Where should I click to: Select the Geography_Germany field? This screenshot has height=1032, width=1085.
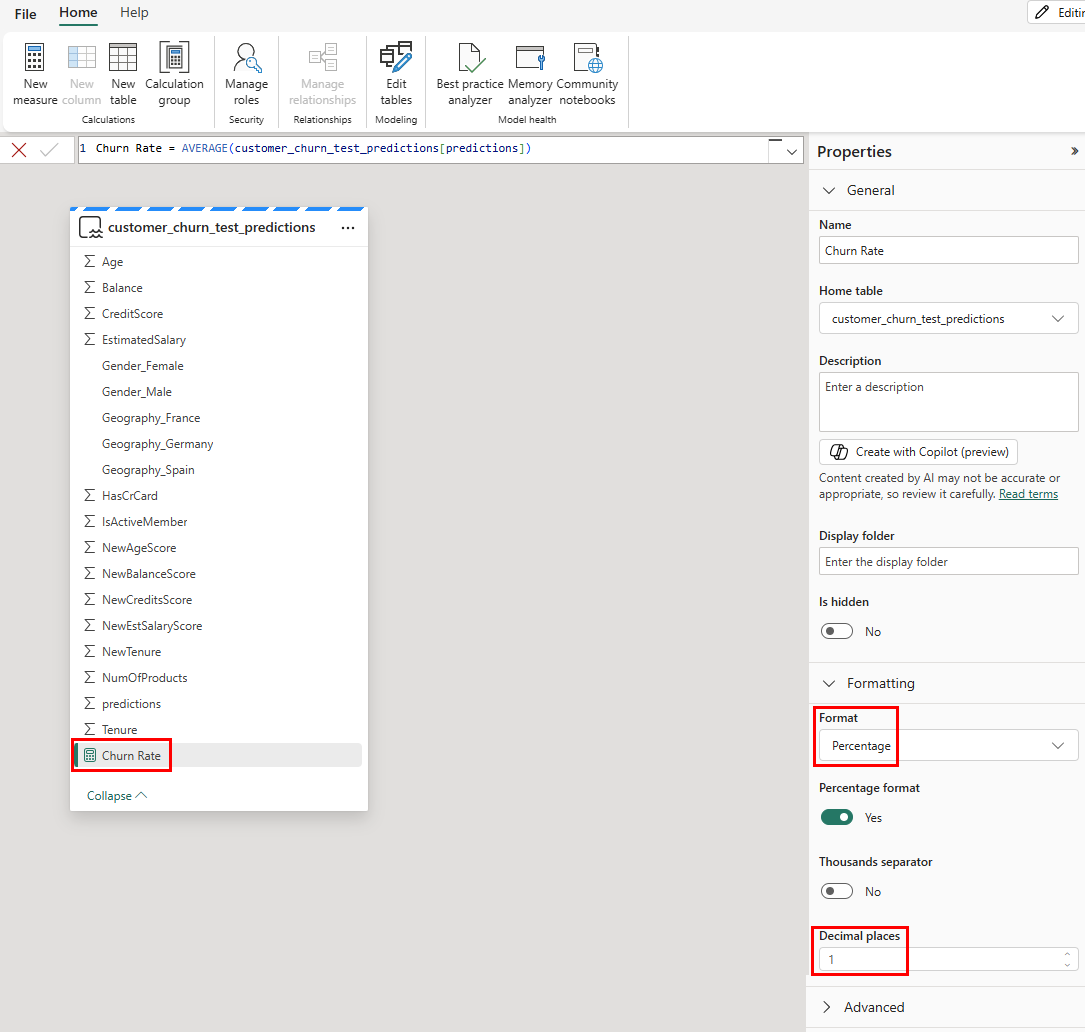coord(158,444)
